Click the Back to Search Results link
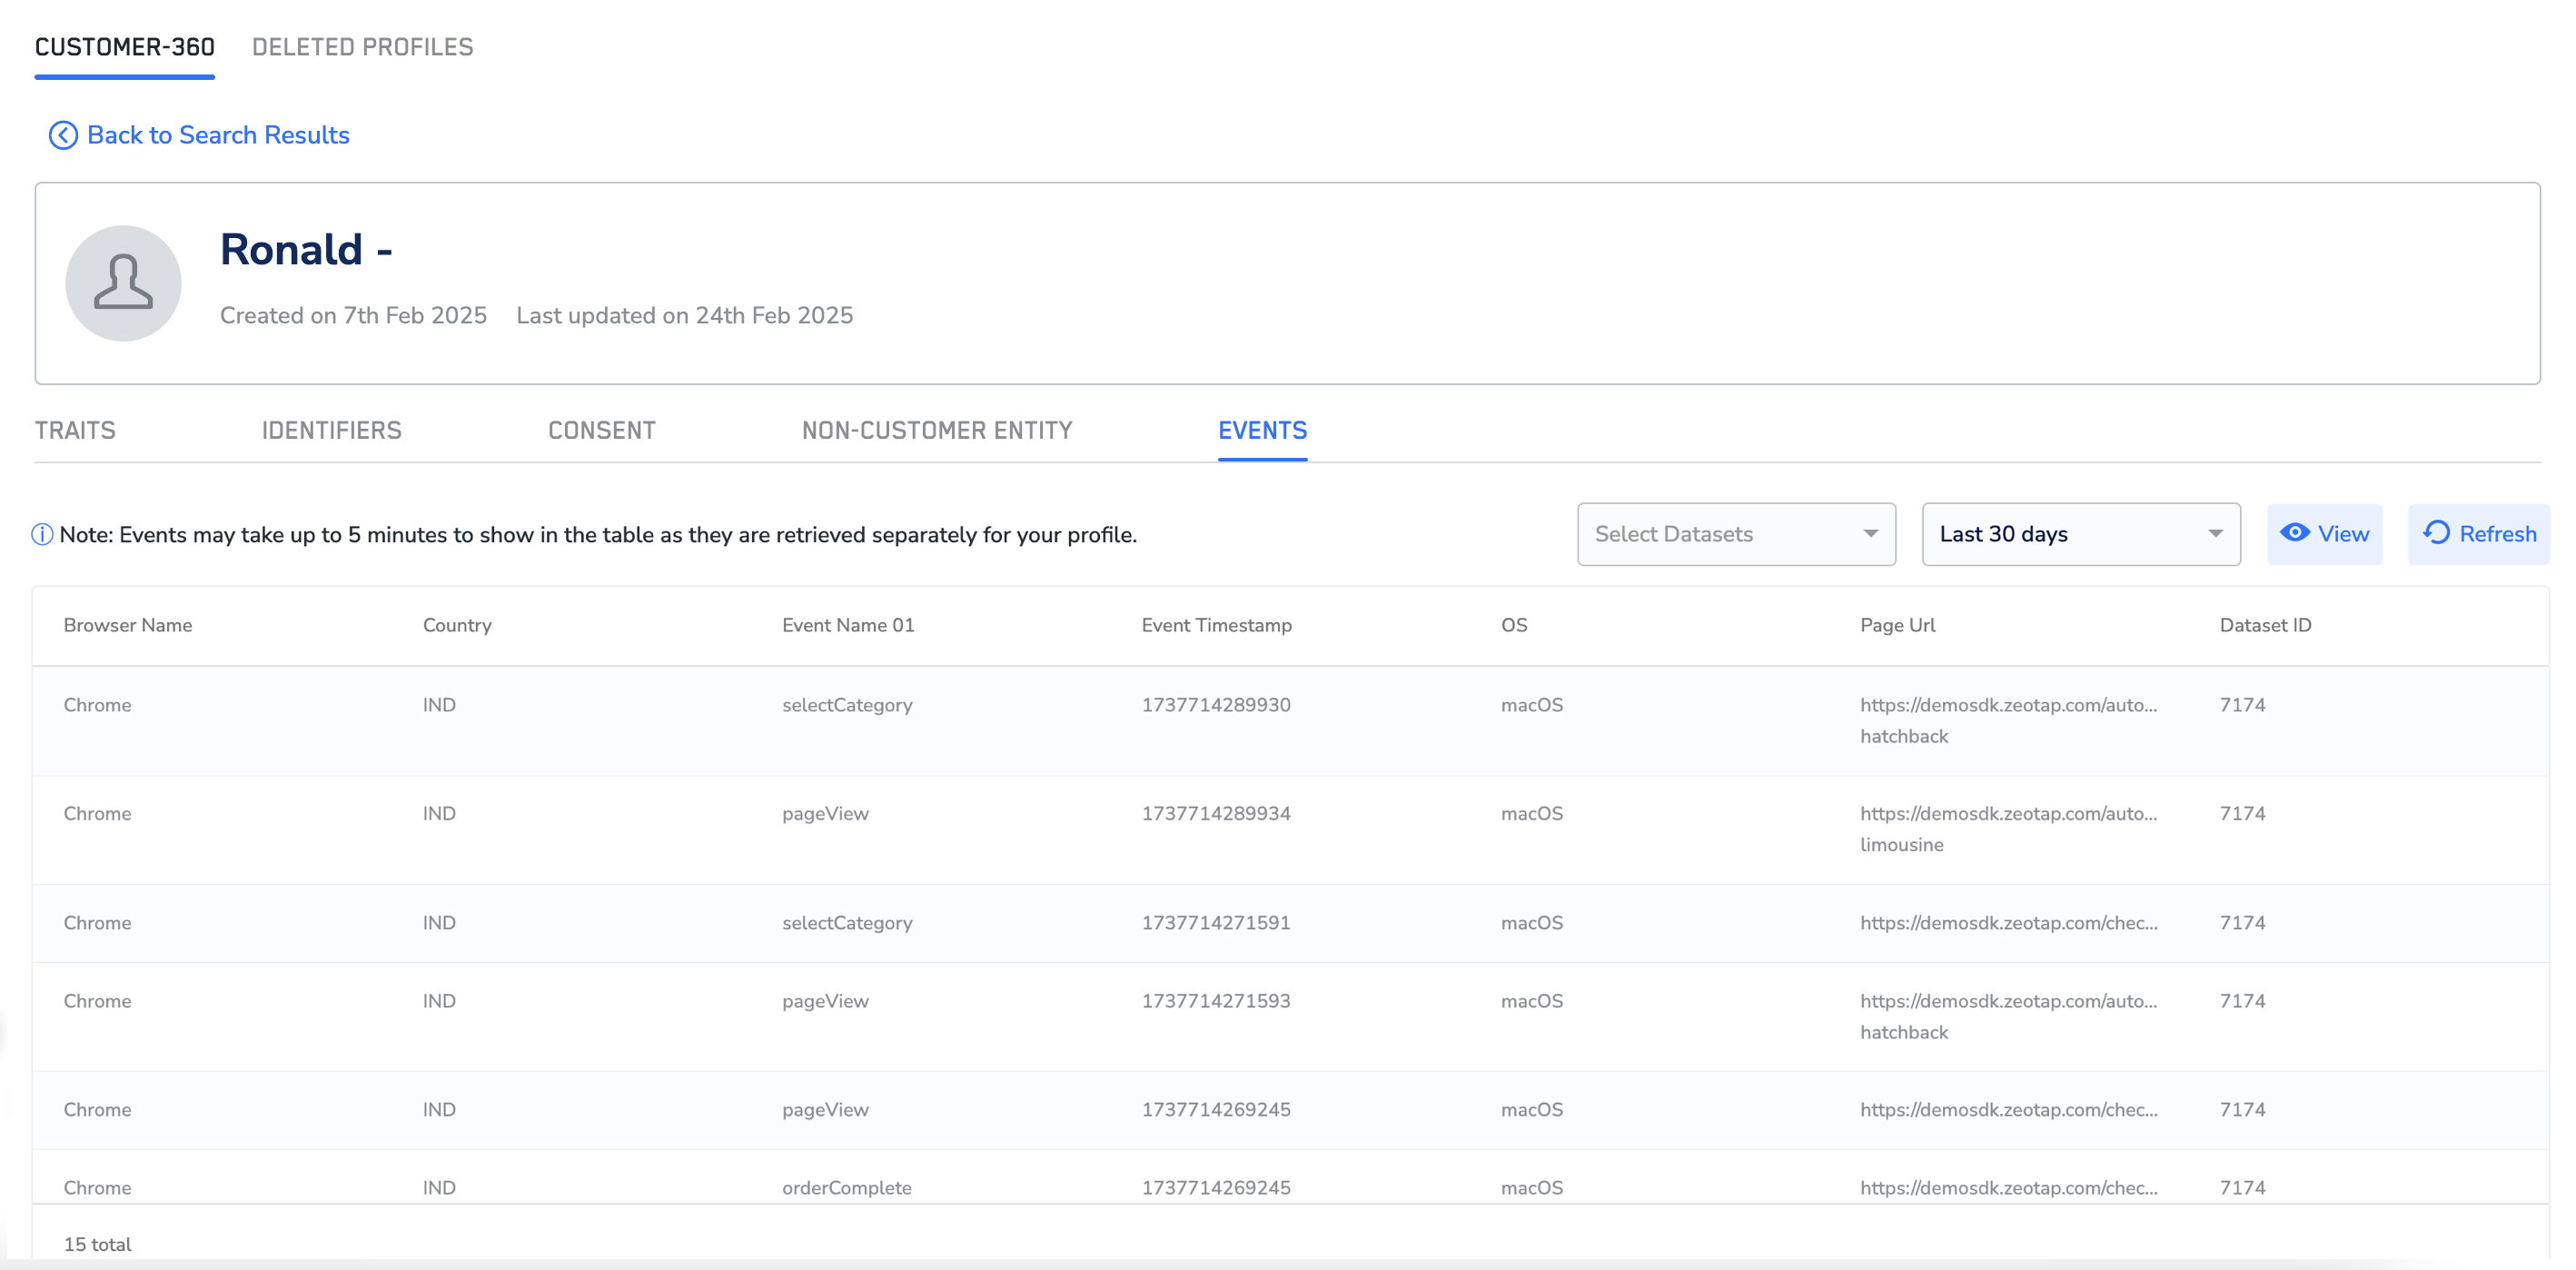Viewport: 2576px width, 1270px height. click(x=218, y=135)
